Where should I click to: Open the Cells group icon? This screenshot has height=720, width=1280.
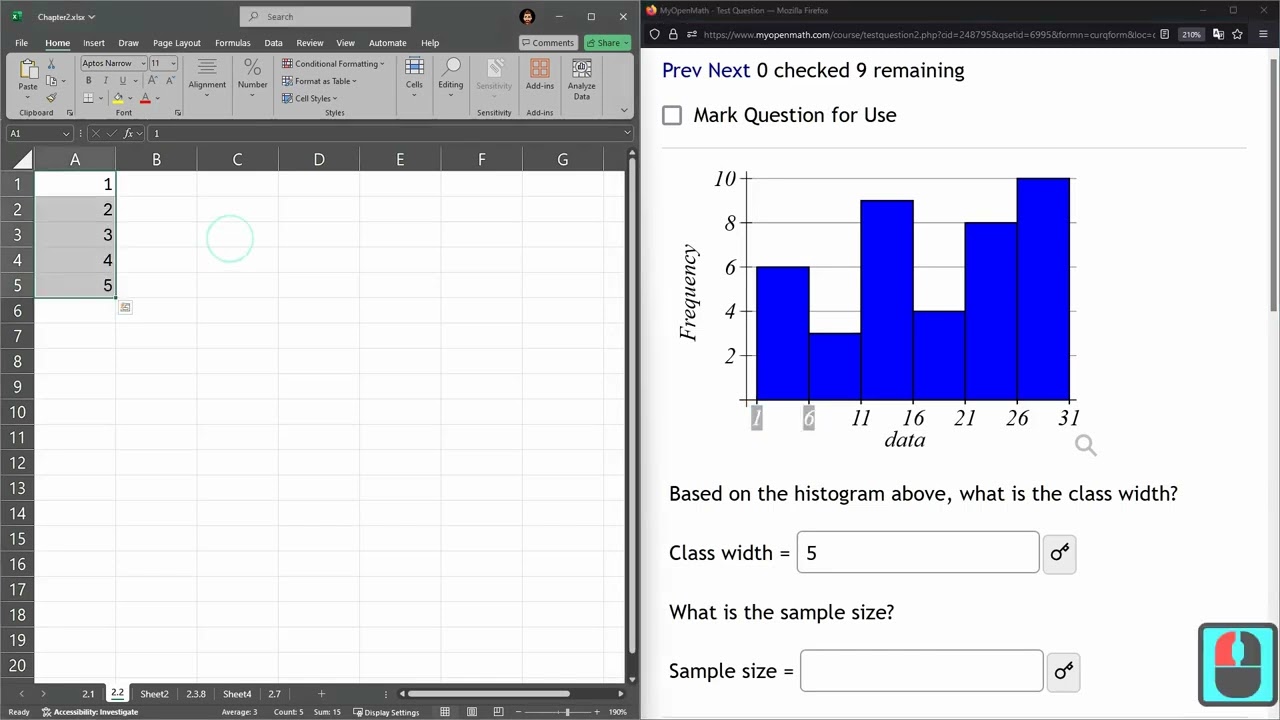tap(414, 68)
